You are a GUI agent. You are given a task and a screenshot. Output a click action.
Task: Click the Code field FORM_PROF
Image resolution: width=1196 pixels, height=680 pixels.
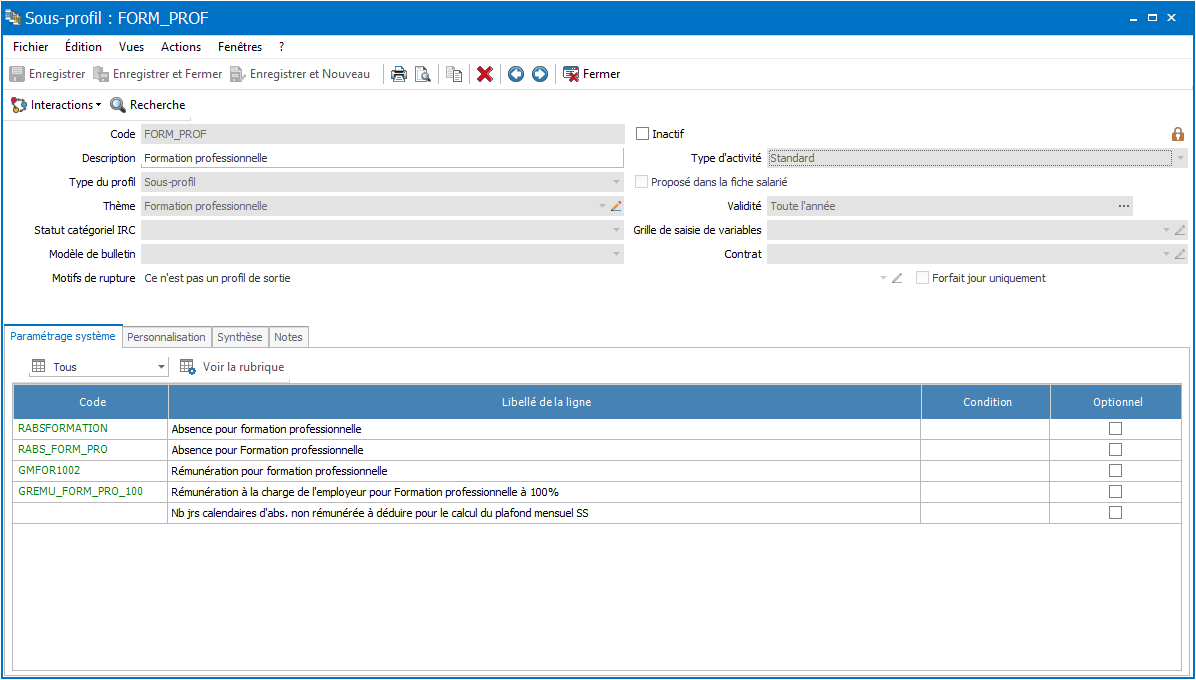coord(383,133)
